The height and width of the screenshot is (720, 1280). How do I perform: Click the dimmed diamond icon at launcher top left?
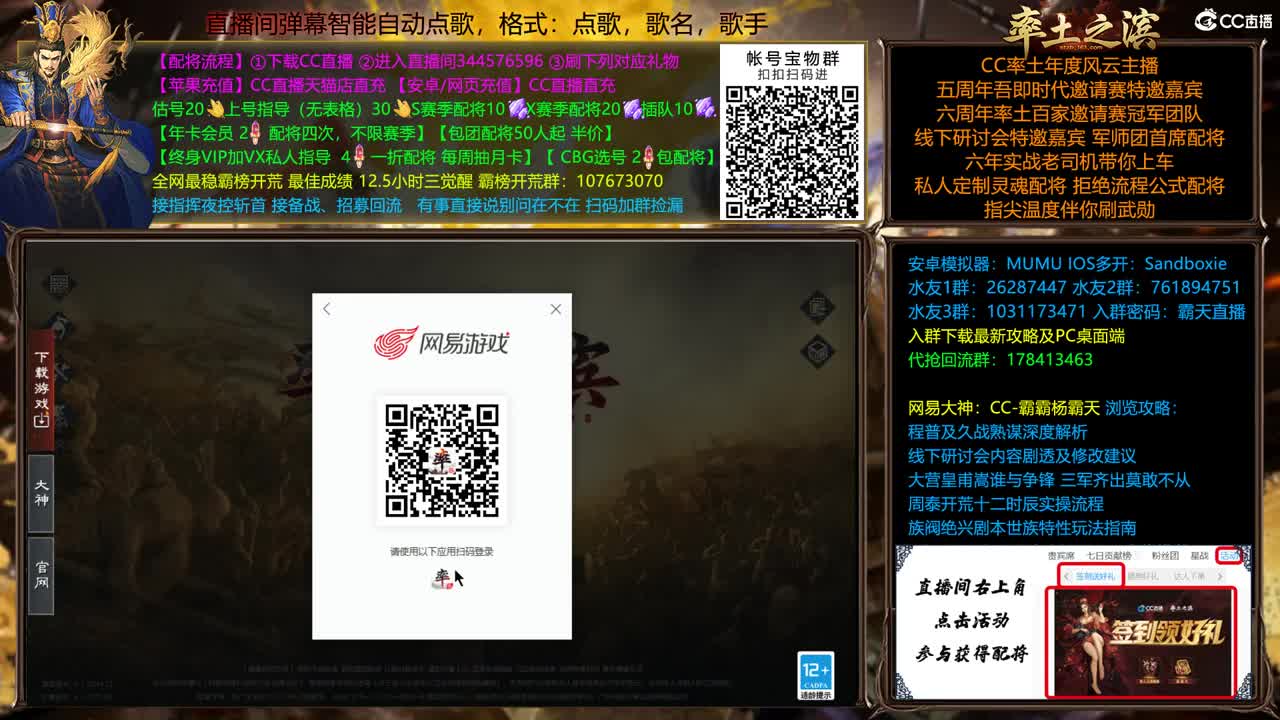click(59, 283)
